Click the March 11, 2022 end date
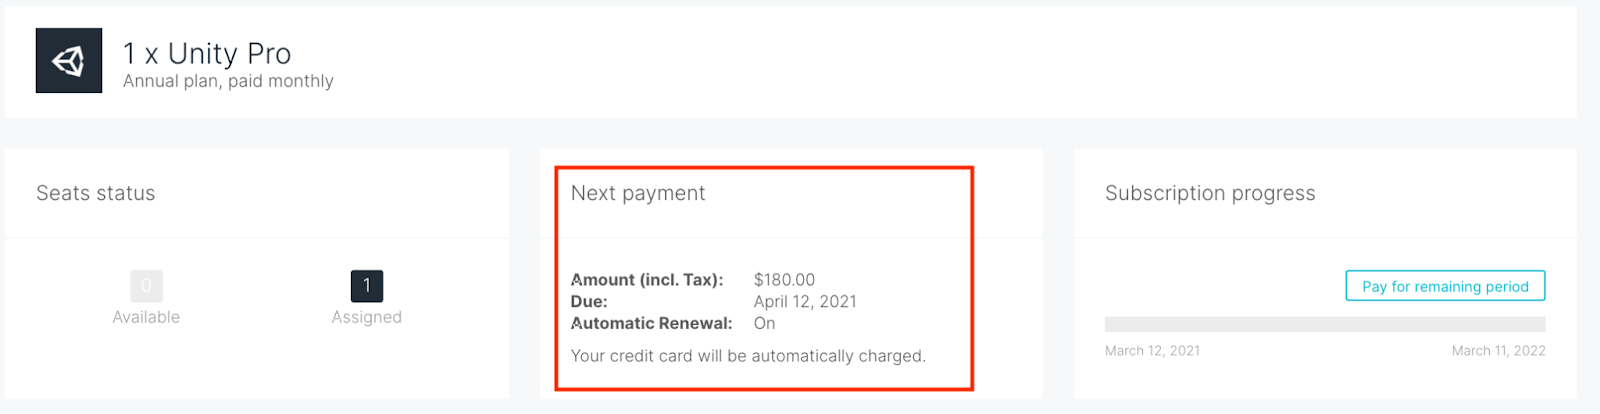Image resolution: width=1600 pixels, height=414 pixels. click(x=1498, y=351)
